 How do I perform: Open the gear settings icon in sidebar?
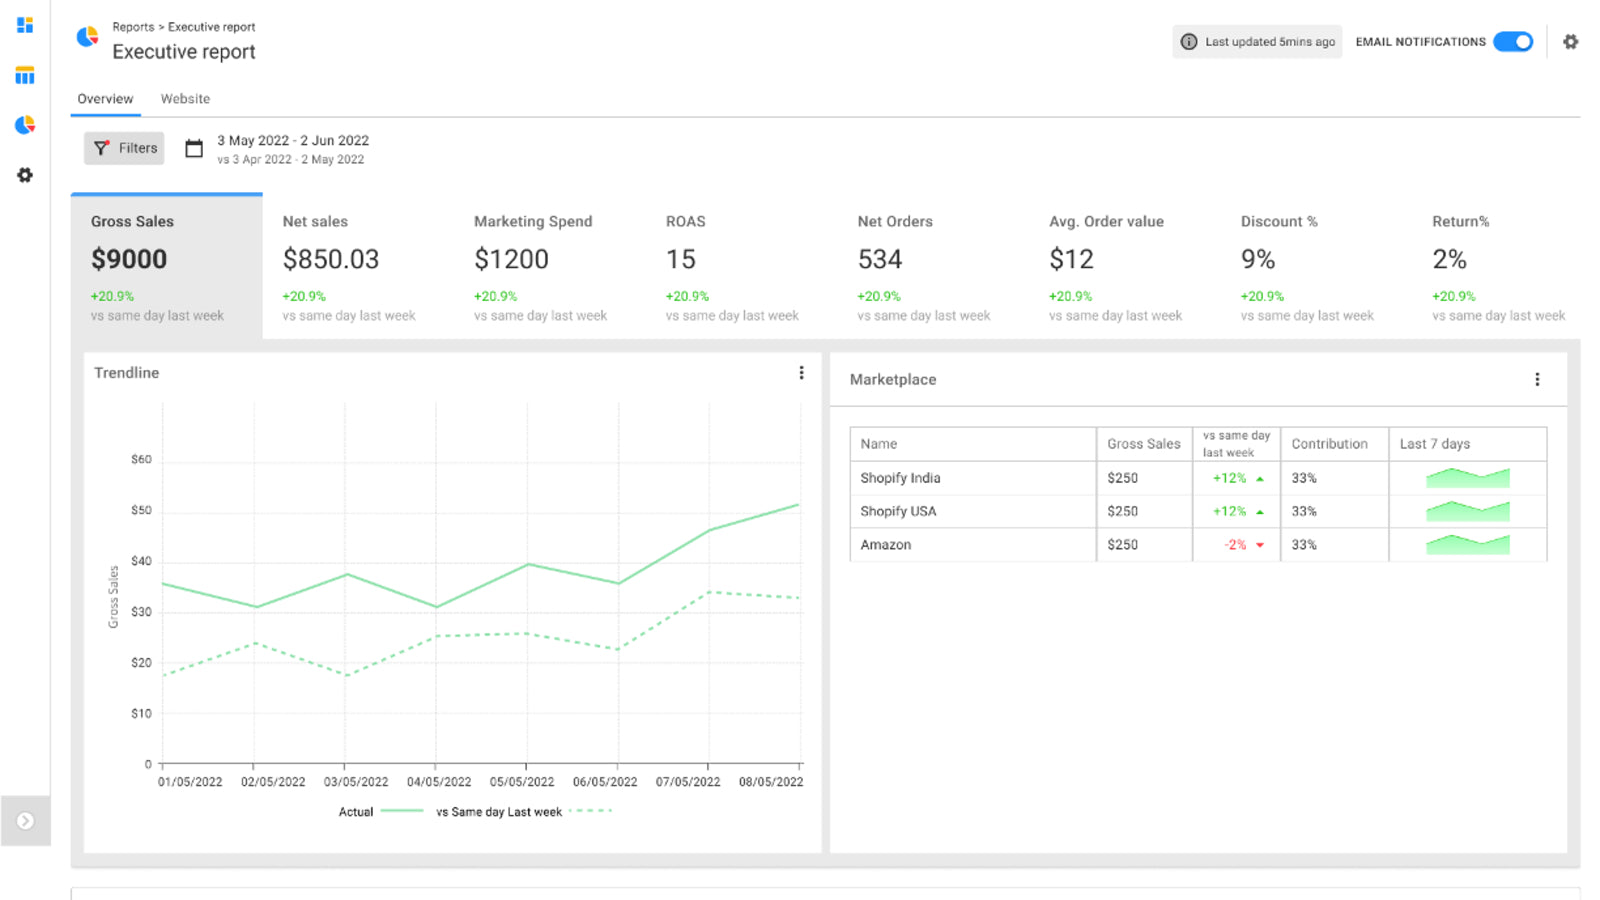(x=25, y=175)
